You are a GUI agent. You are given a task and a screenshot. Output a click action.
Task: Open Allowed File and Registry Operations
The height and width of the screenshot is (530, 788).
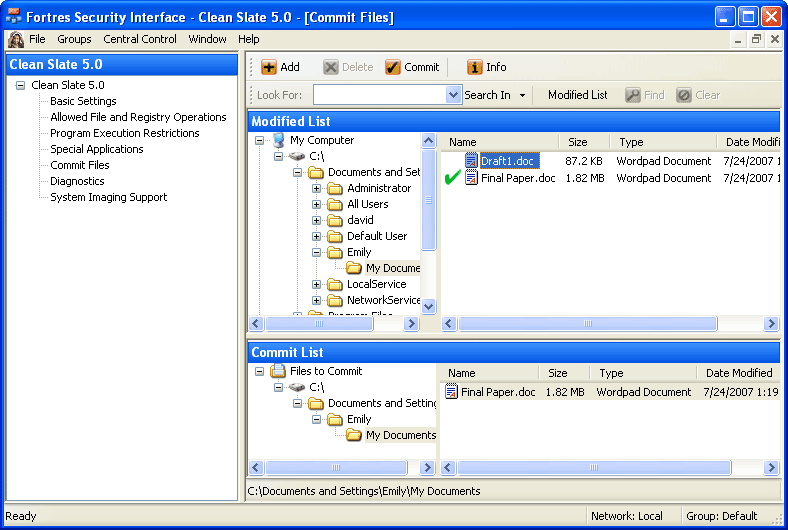(138, 117)
